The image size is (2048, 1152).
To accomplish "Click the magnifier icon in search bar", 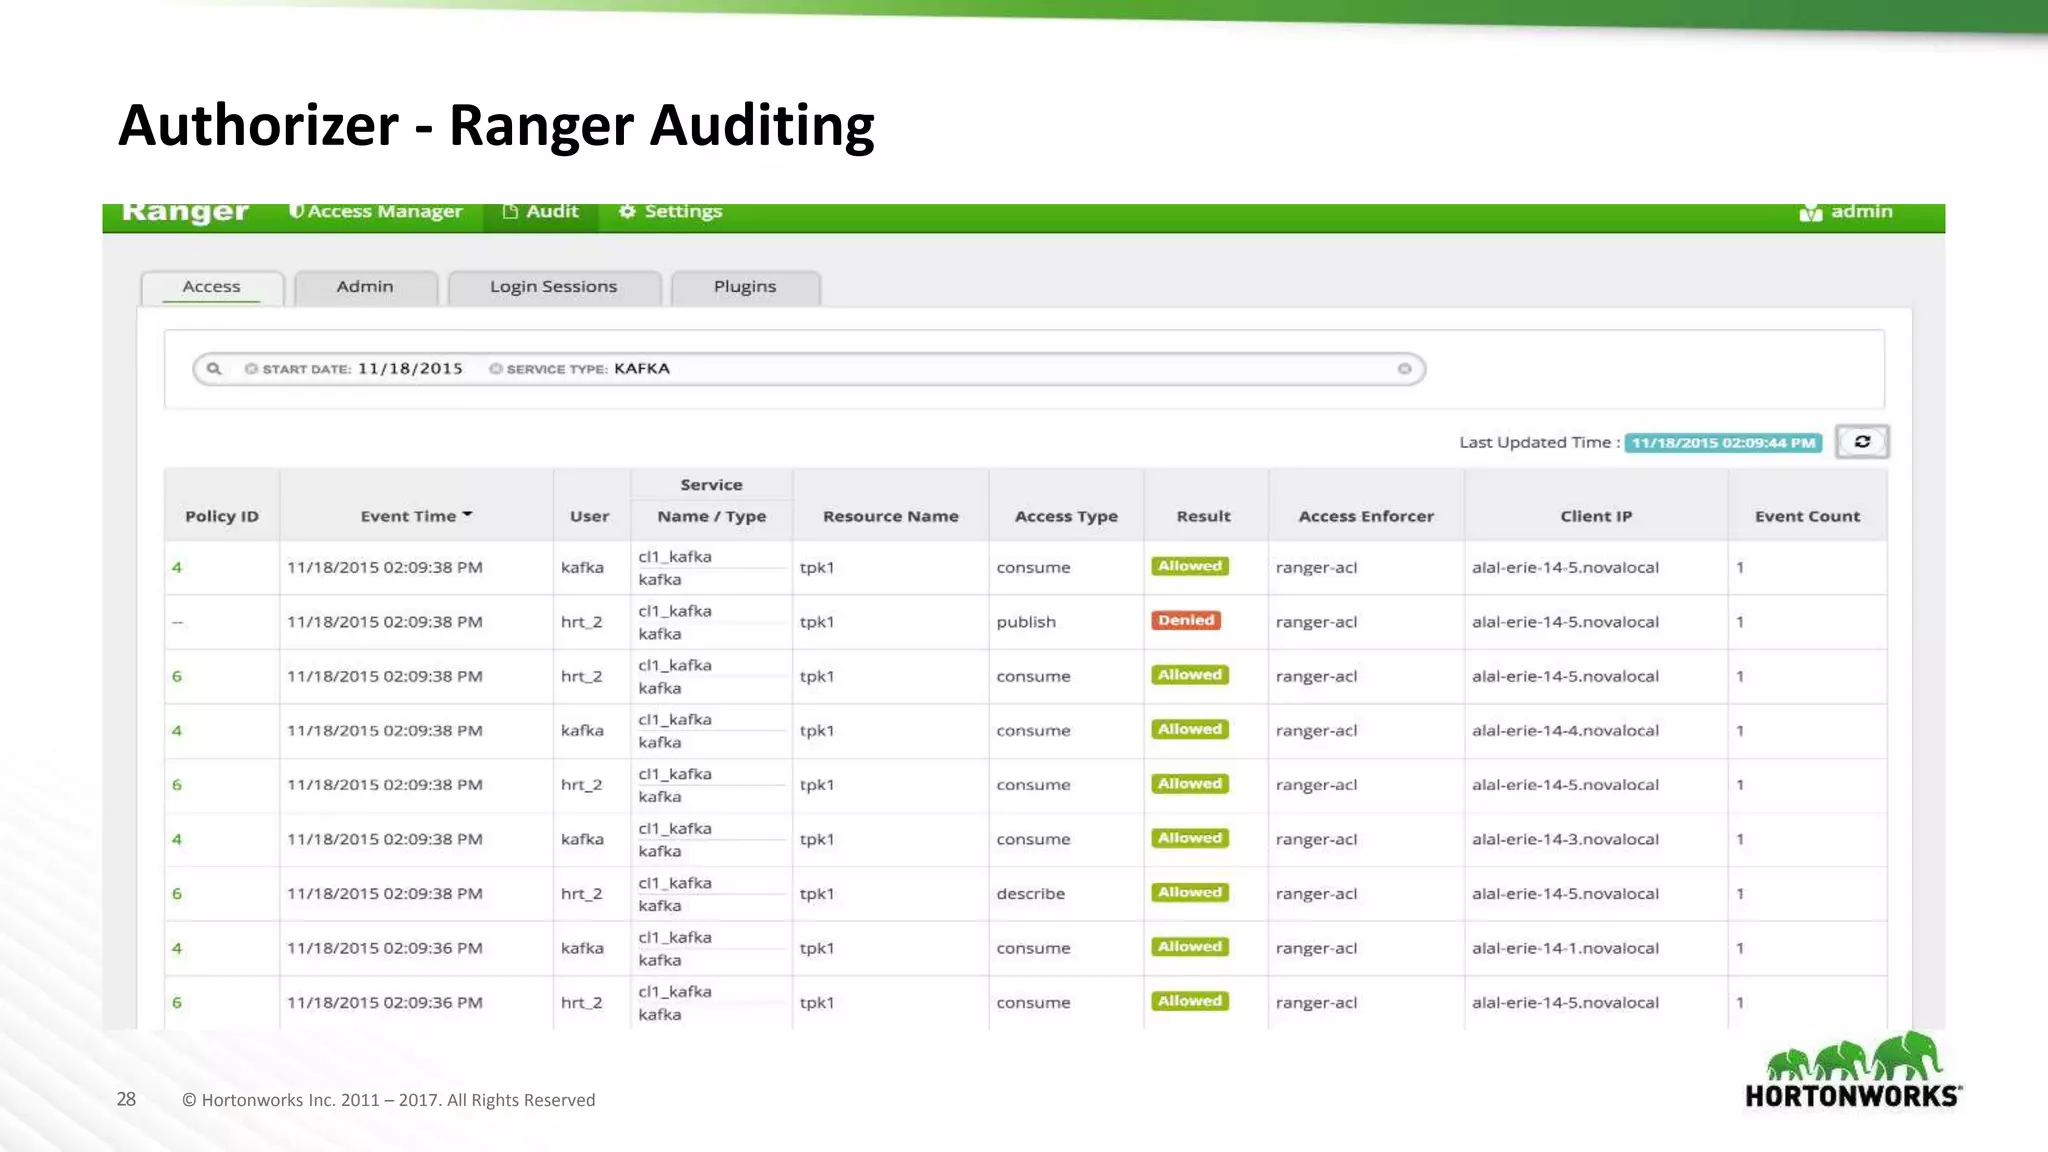I will coord(214,369).
